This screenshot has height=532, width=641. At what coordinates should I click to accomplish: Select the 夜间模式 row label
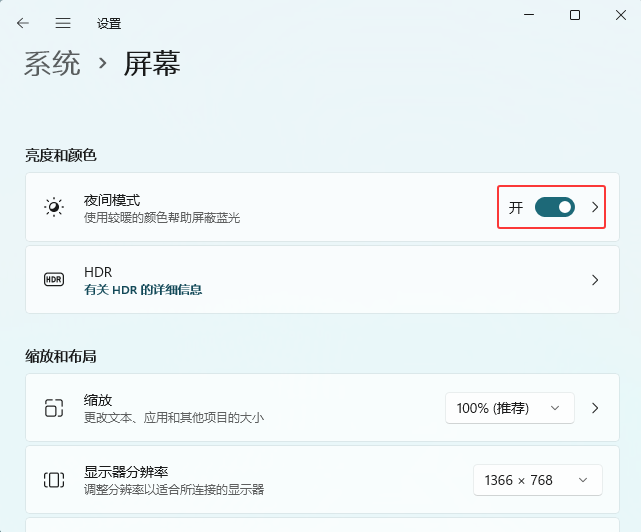[x=112, y=200]
